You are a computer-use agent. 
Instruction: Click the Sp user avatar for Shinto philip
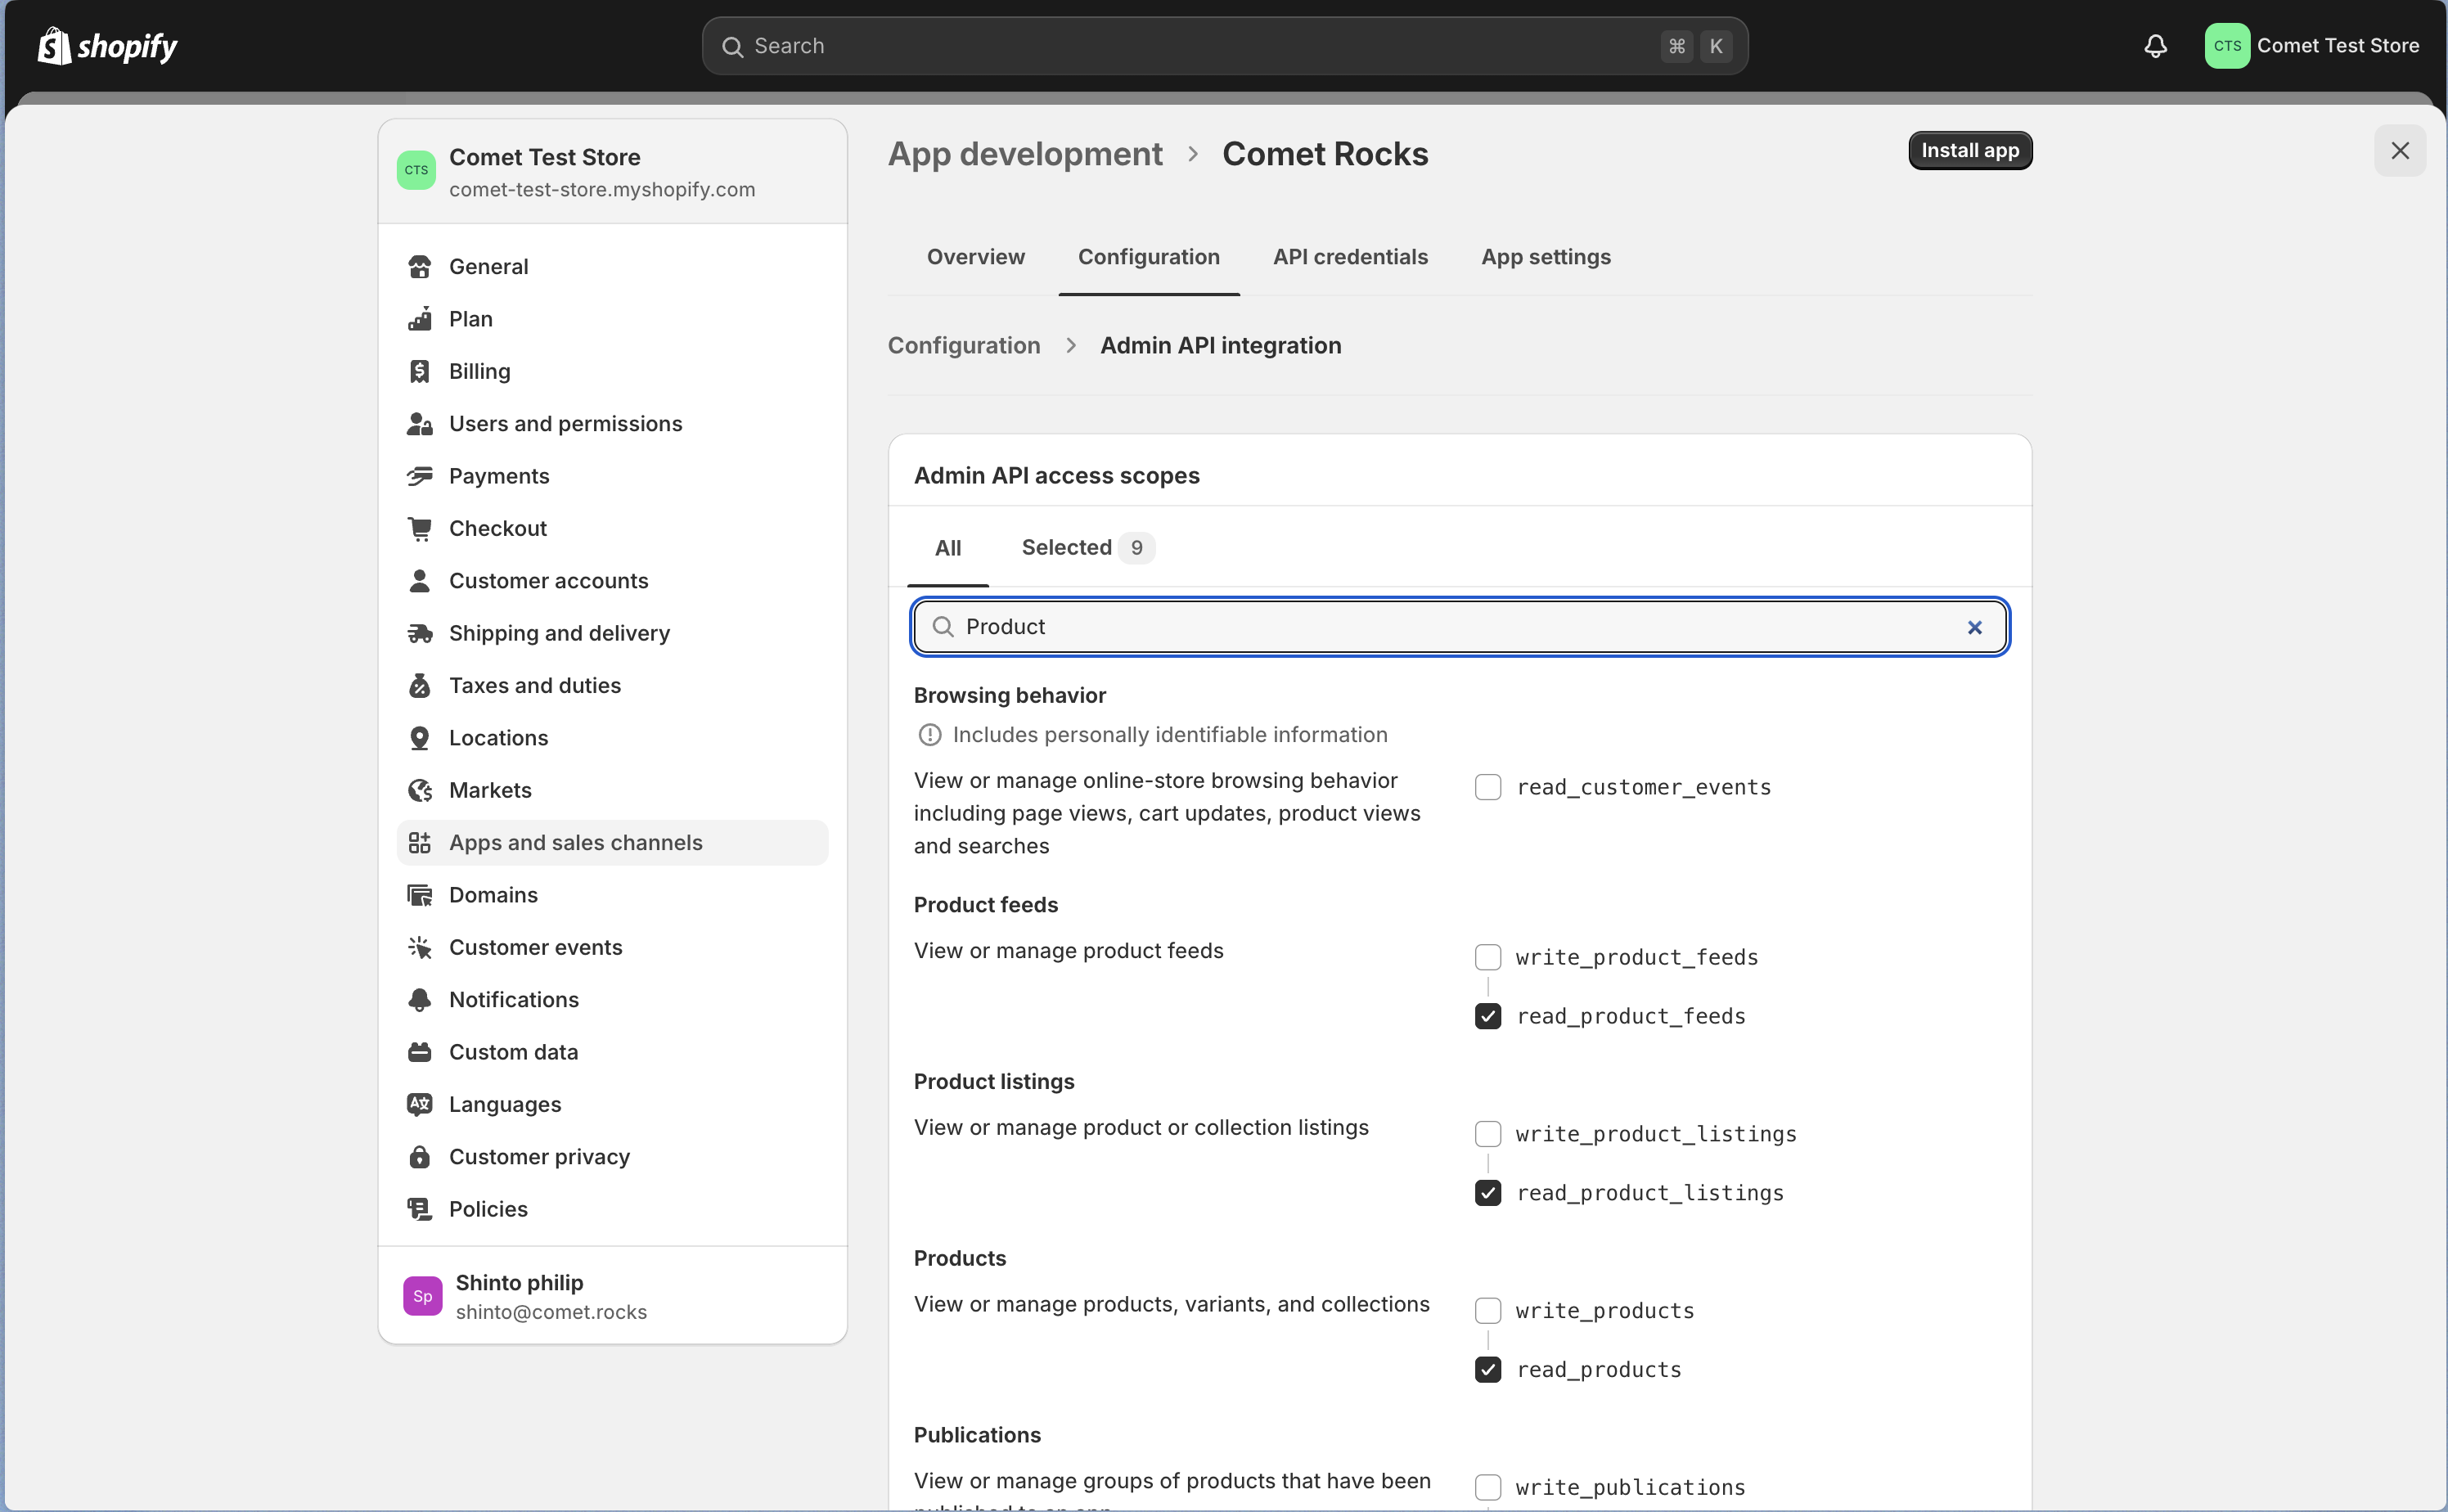coord(422,1296)
